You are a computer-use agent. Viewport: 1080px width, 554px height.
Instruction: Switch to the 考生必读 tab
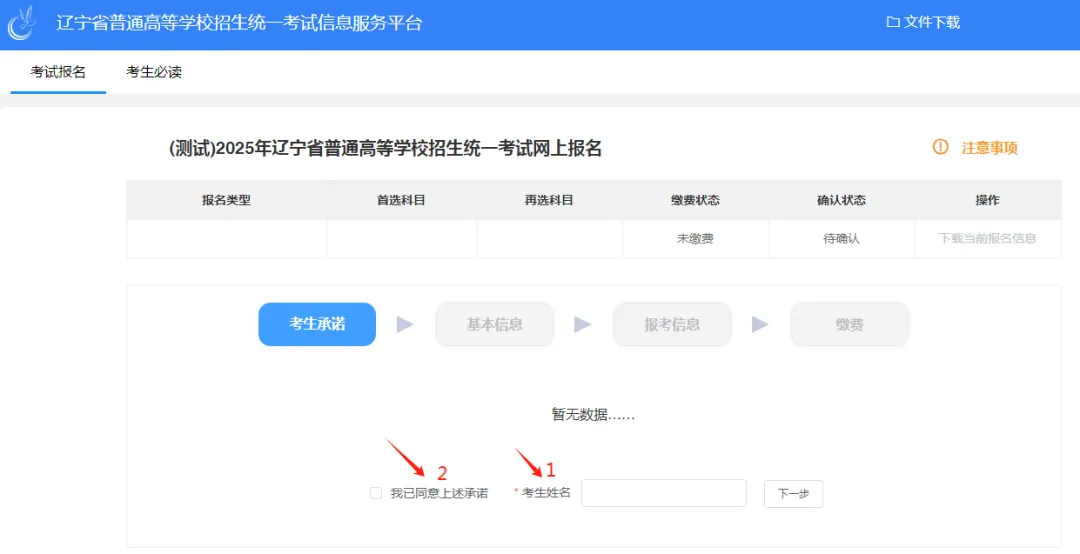click(154, 72)
